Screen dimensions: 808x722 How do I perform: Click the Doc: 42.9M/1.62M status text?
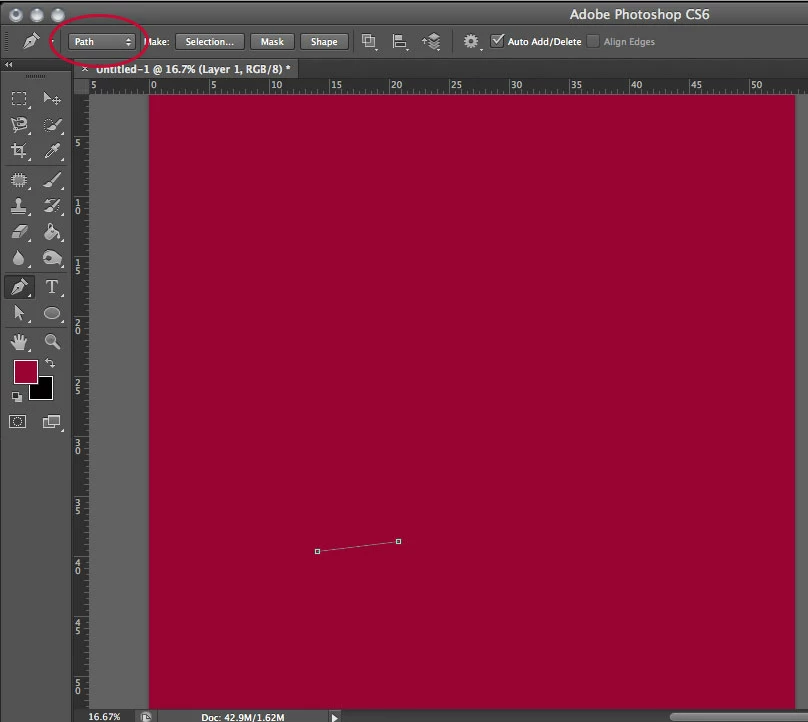[x=243, y=717]
